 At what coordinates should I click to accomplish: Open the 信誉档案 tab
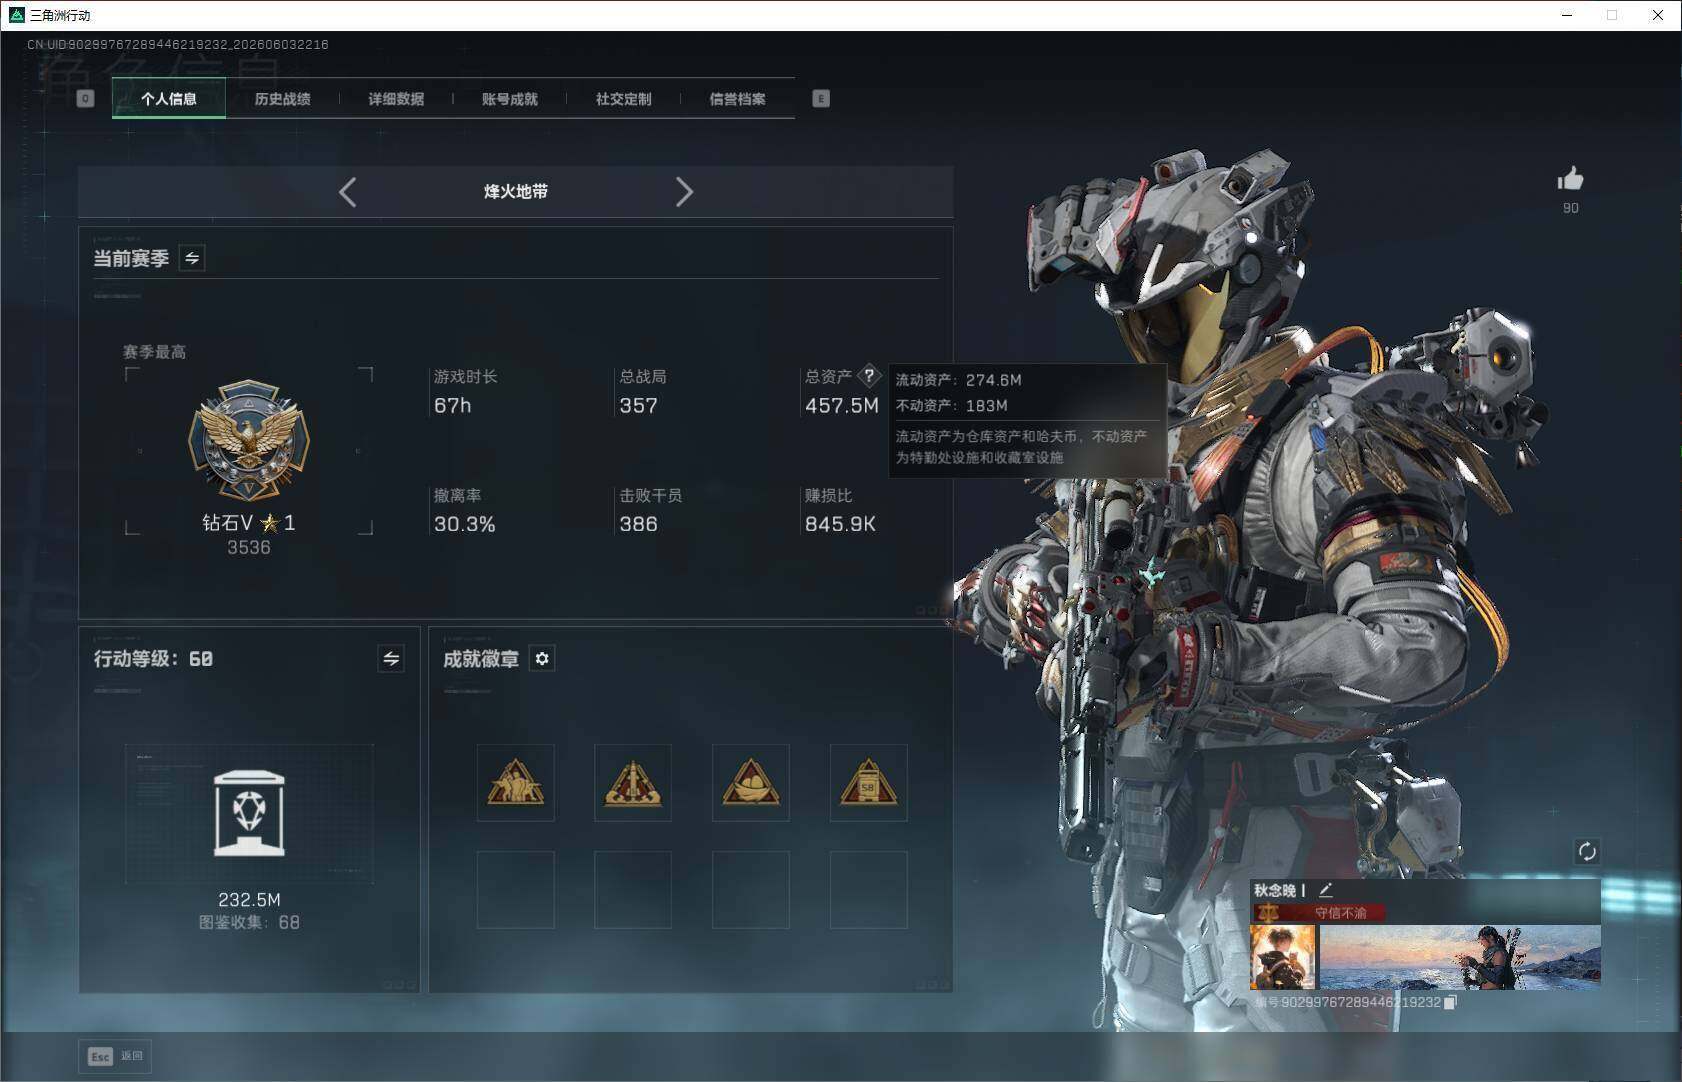[737, 98]
